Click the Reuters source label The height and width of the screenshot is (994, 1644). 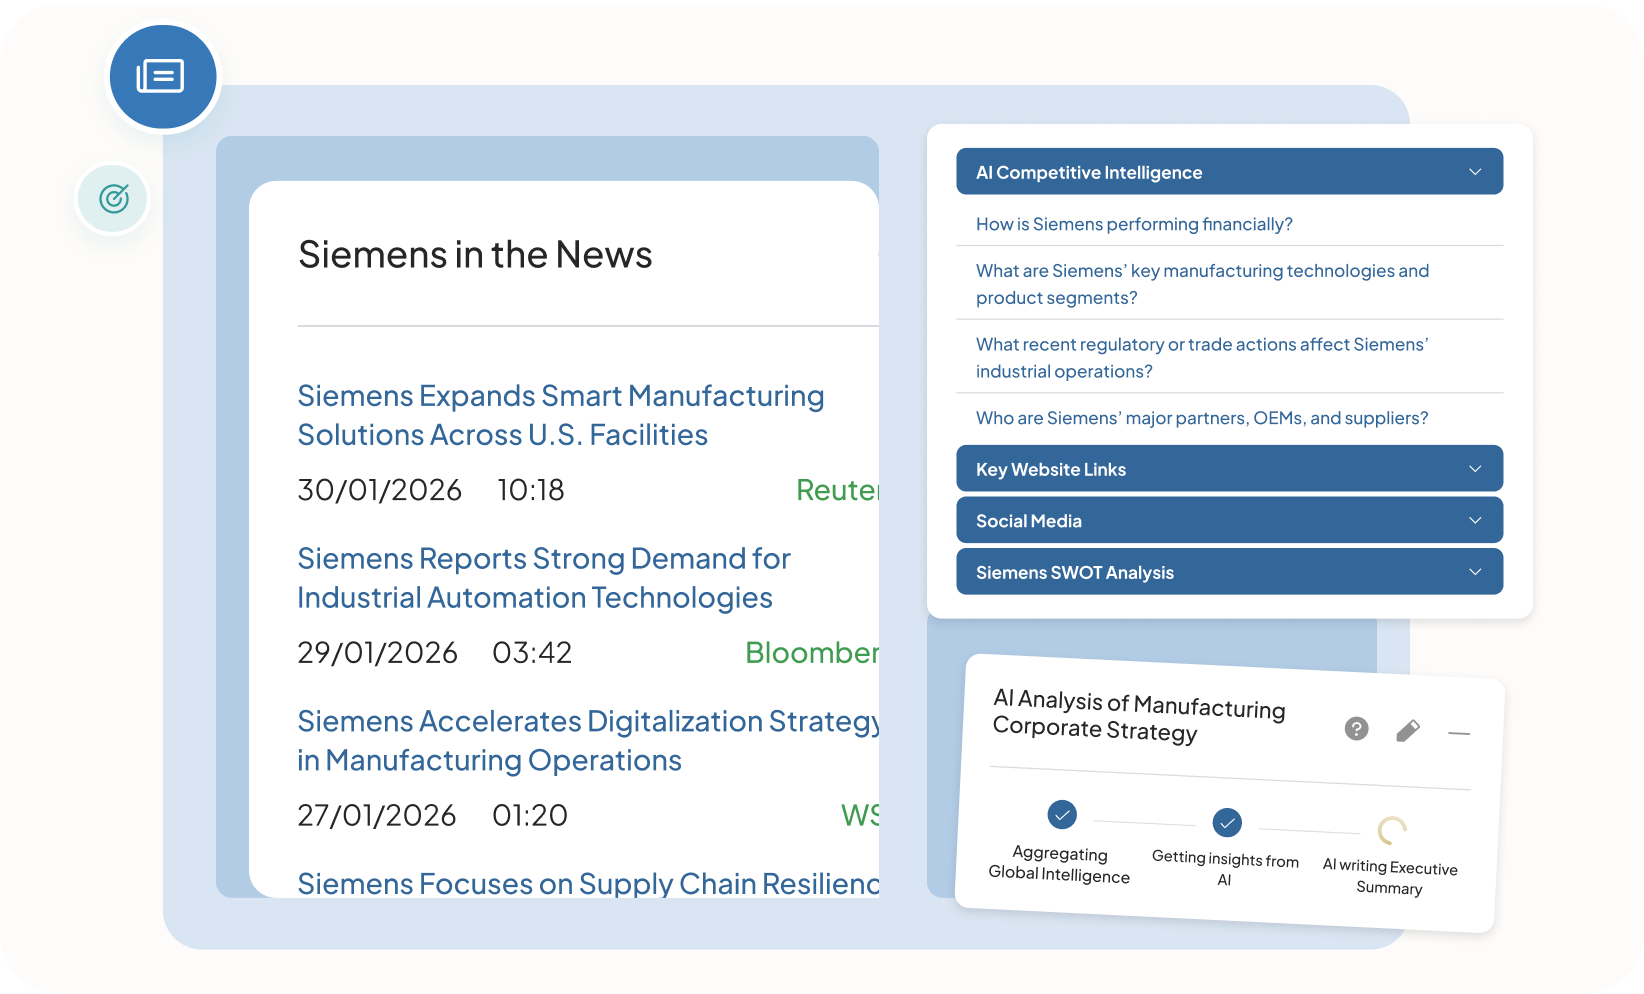point(837,490)
